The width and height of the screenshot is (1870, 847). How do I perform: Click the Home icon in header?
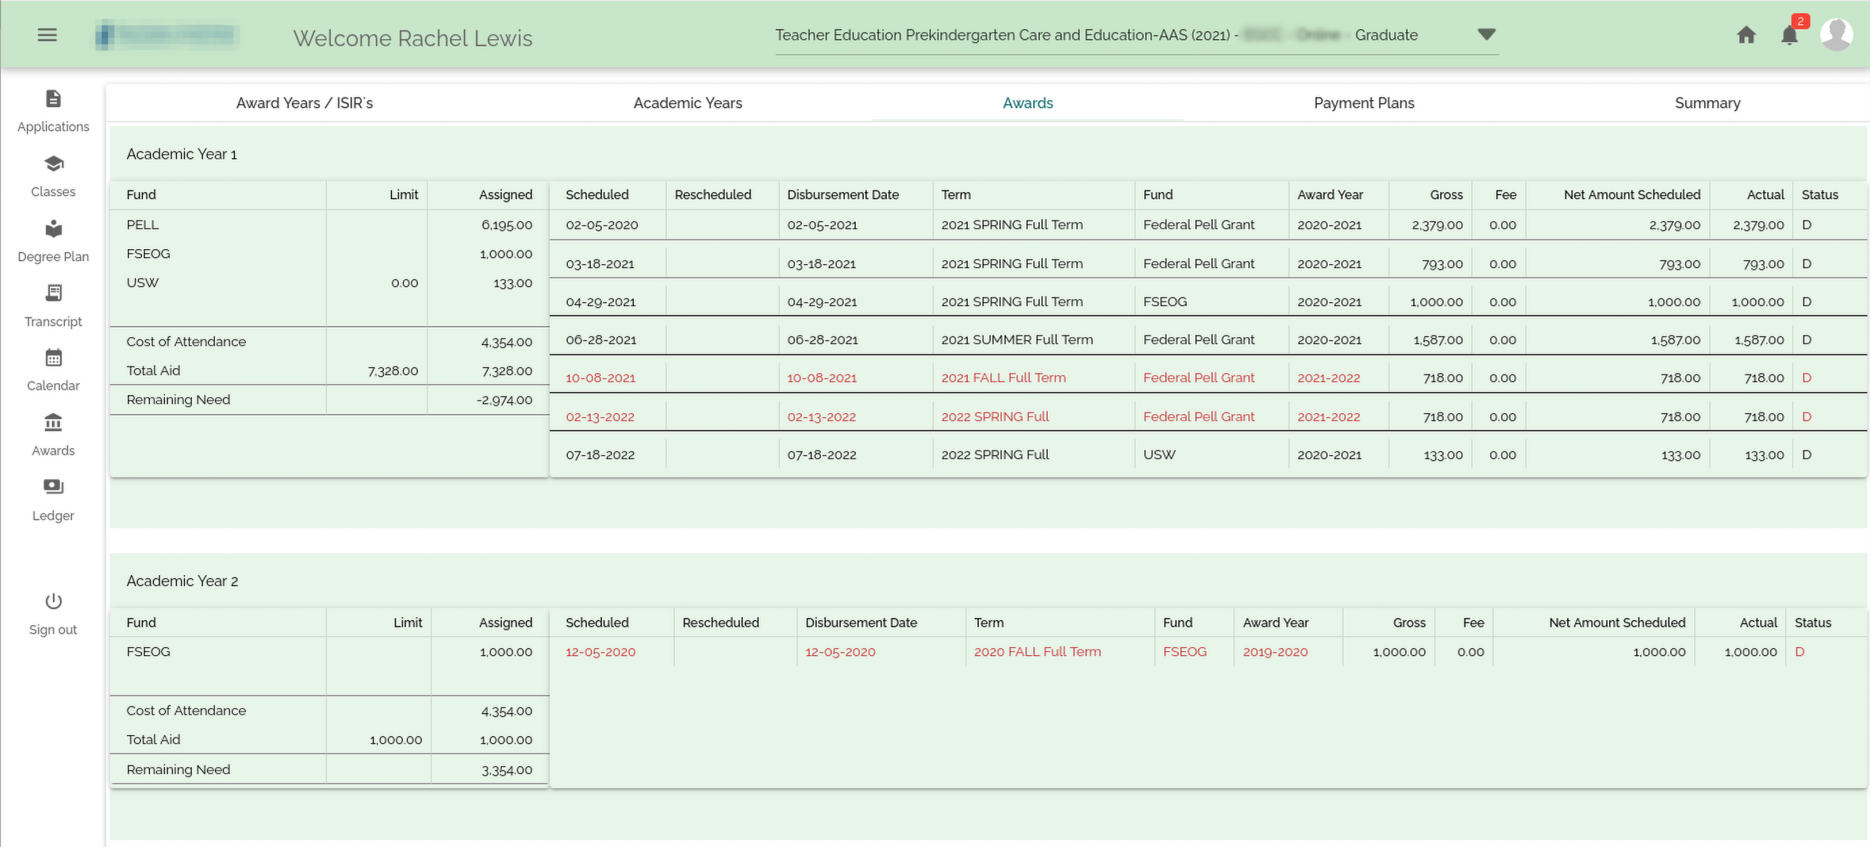coord(1746,35)
